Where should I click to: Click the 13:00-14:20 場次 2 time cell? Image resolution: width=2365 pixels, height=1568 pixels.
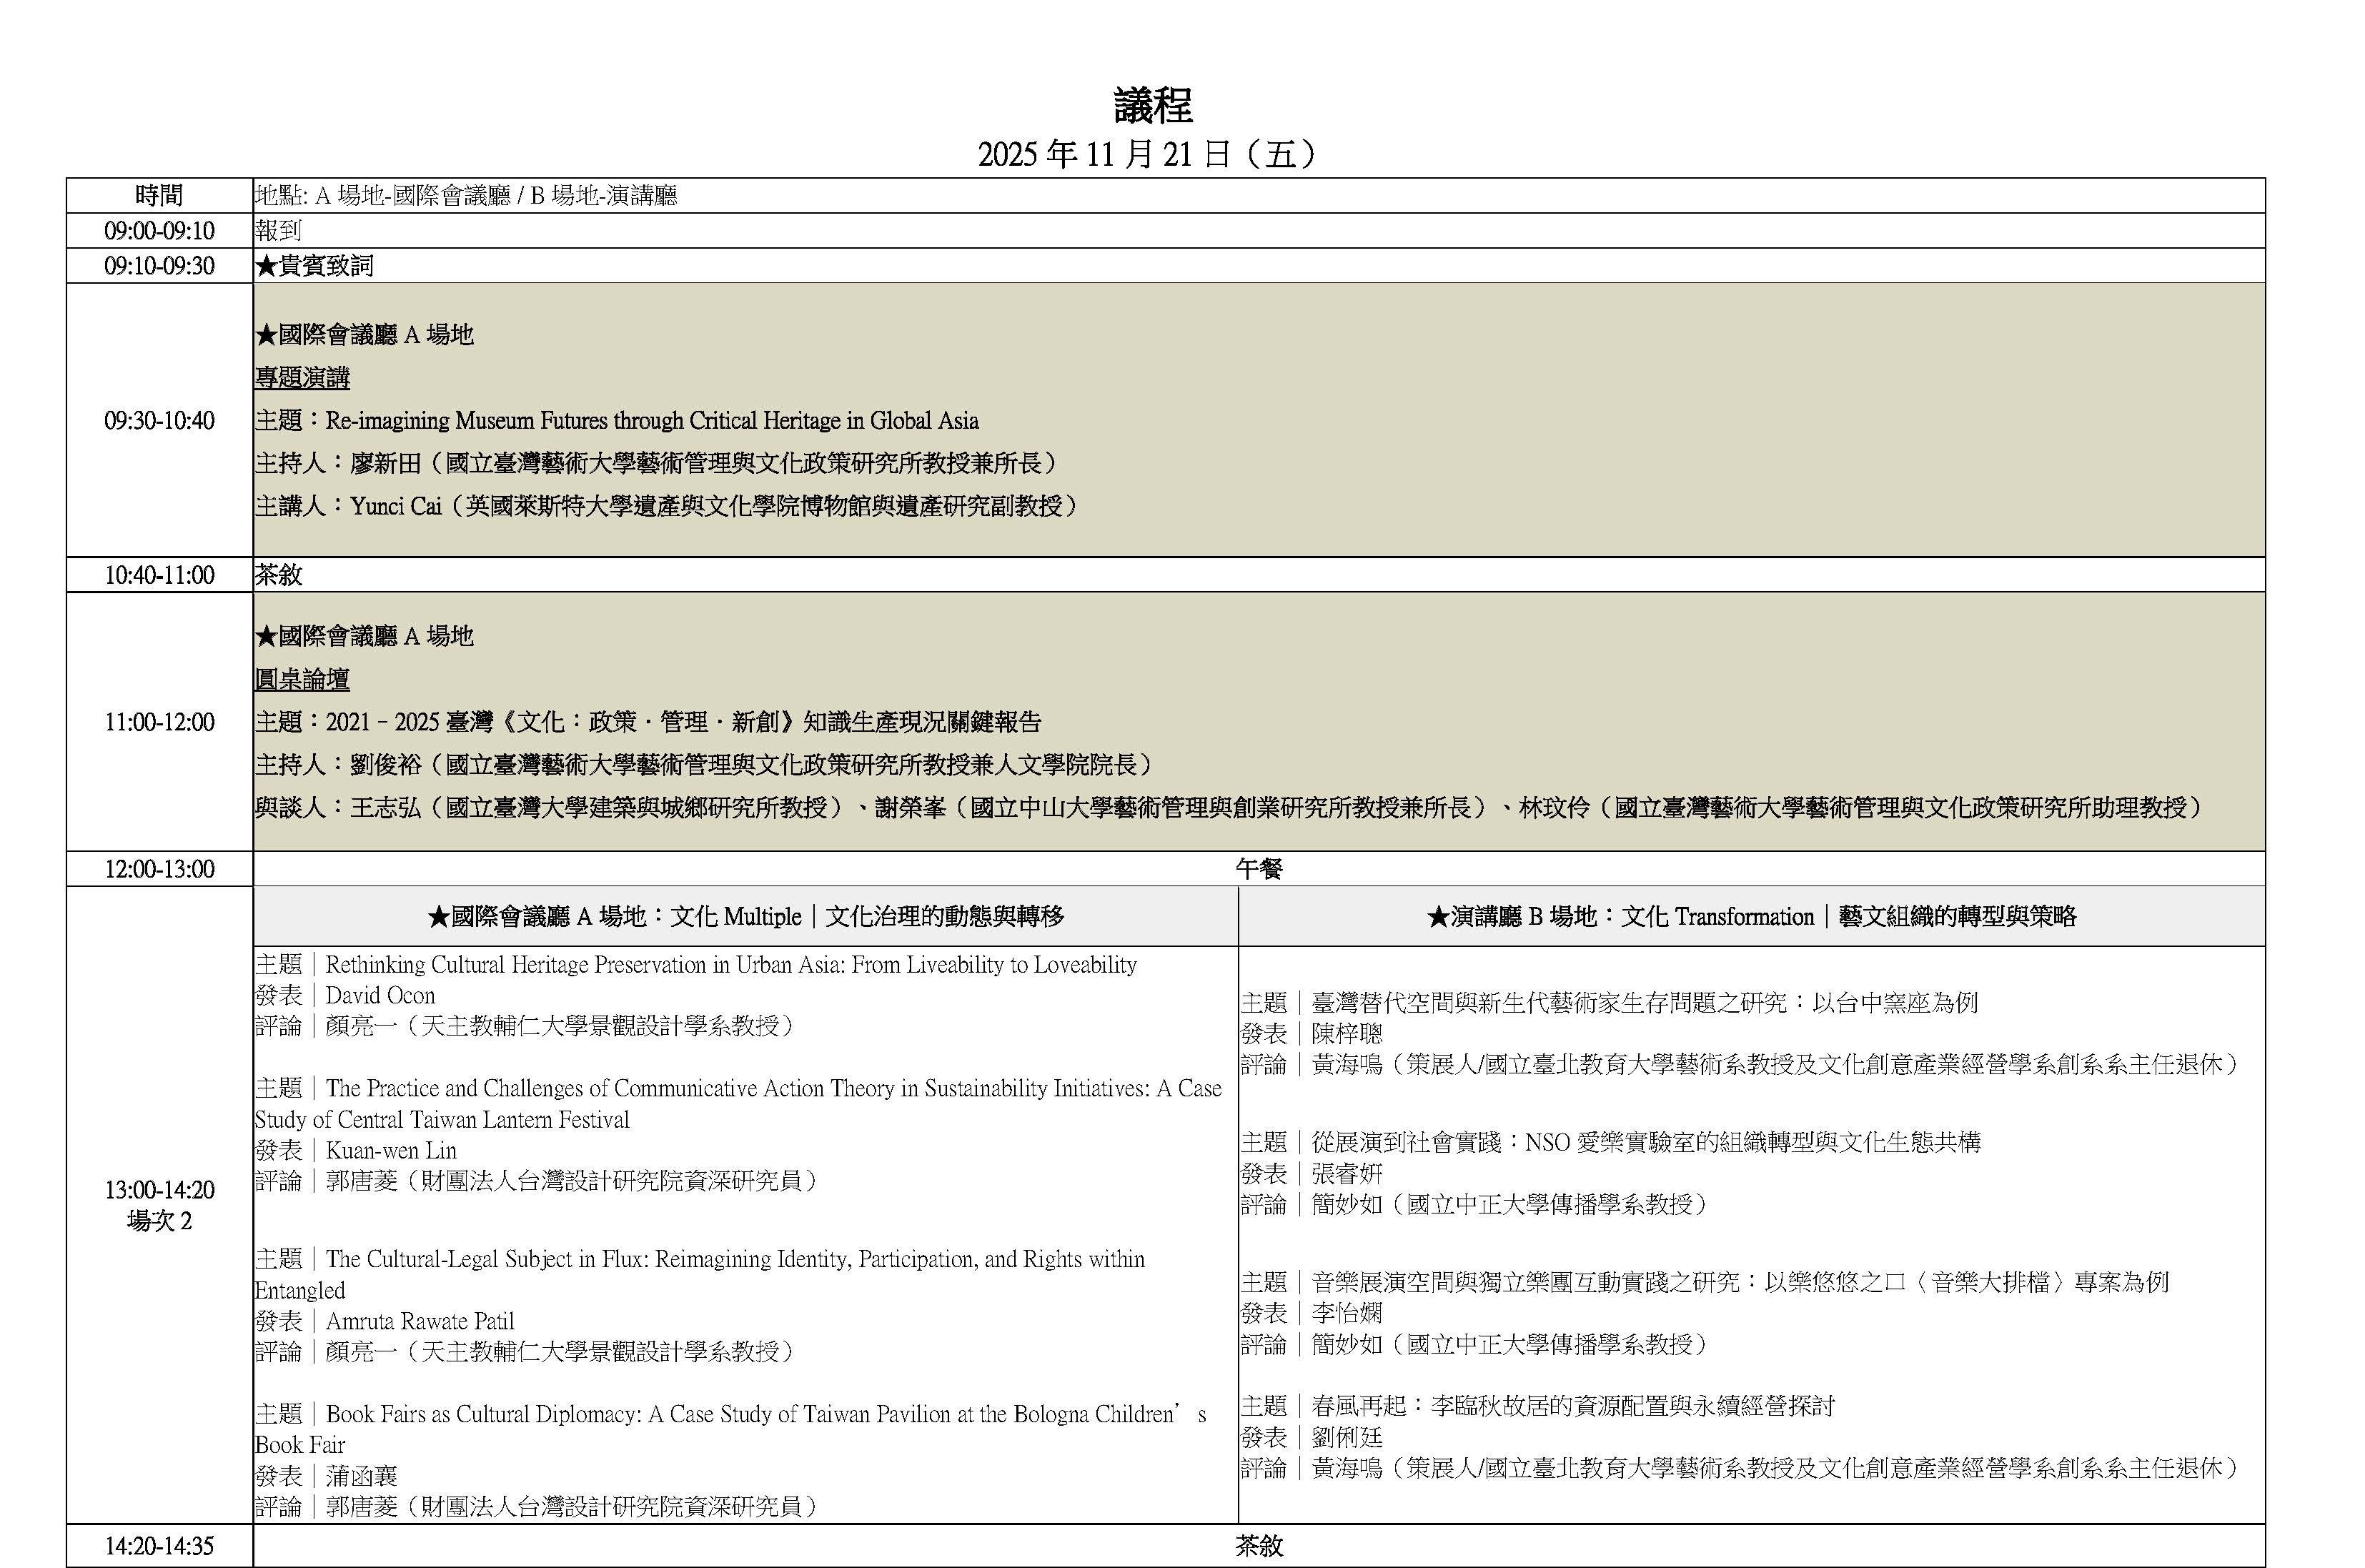159,1205
